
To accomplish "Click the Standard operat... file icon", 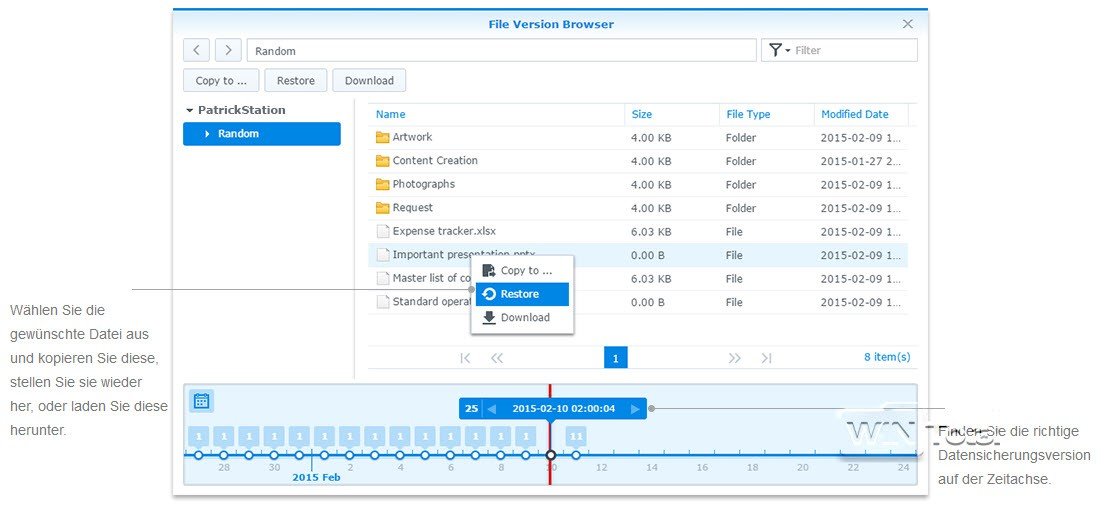I will pyautogui.click(x=383, y=302).
